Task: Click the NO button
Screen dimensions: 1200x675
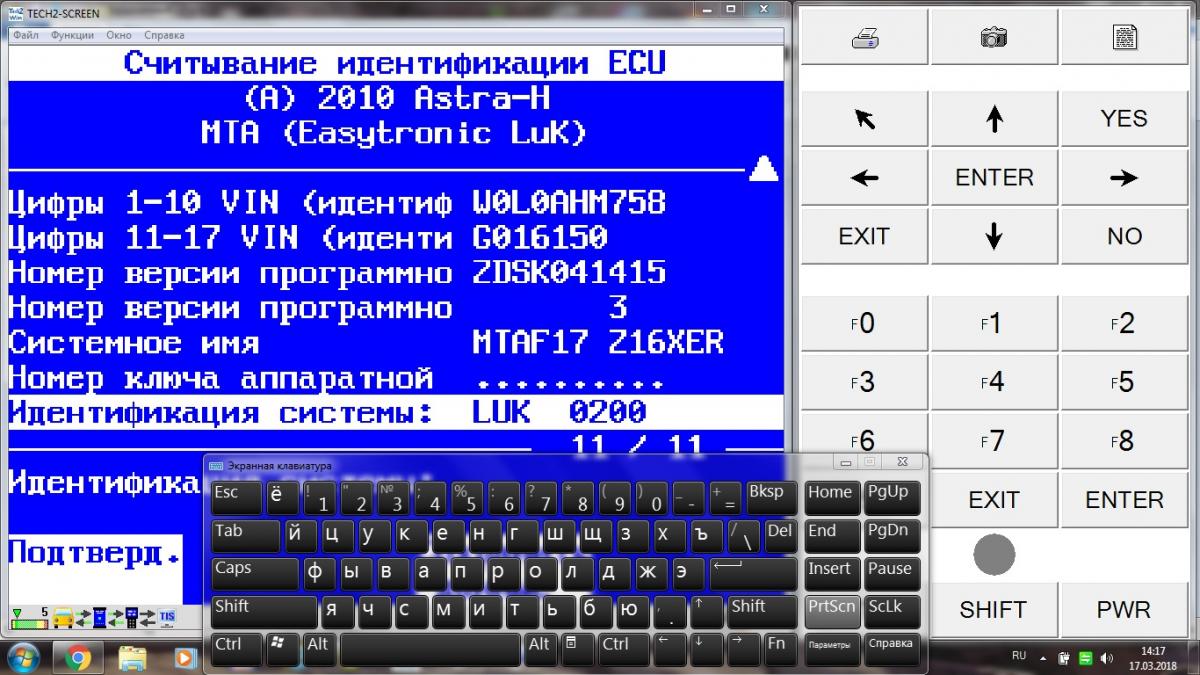Action: pyautogui.click(x=1124, y=236)
